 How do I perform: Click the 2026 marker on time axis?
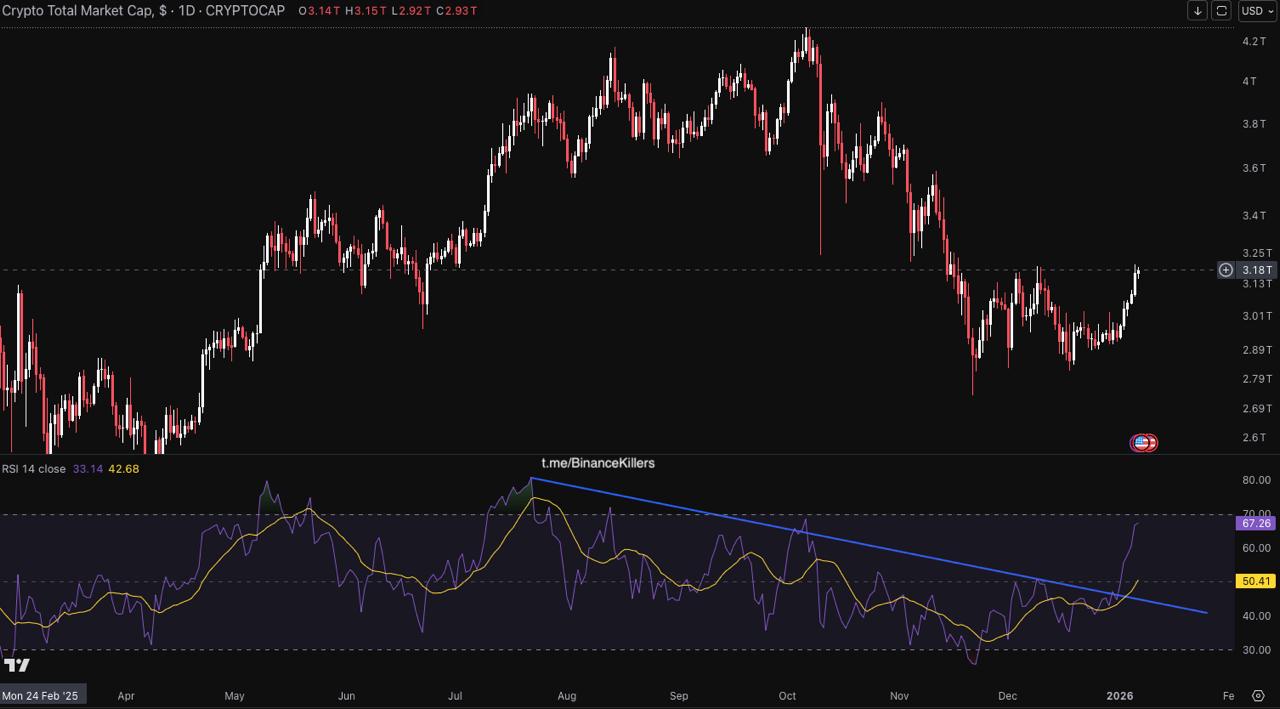tap(1118, 696)
